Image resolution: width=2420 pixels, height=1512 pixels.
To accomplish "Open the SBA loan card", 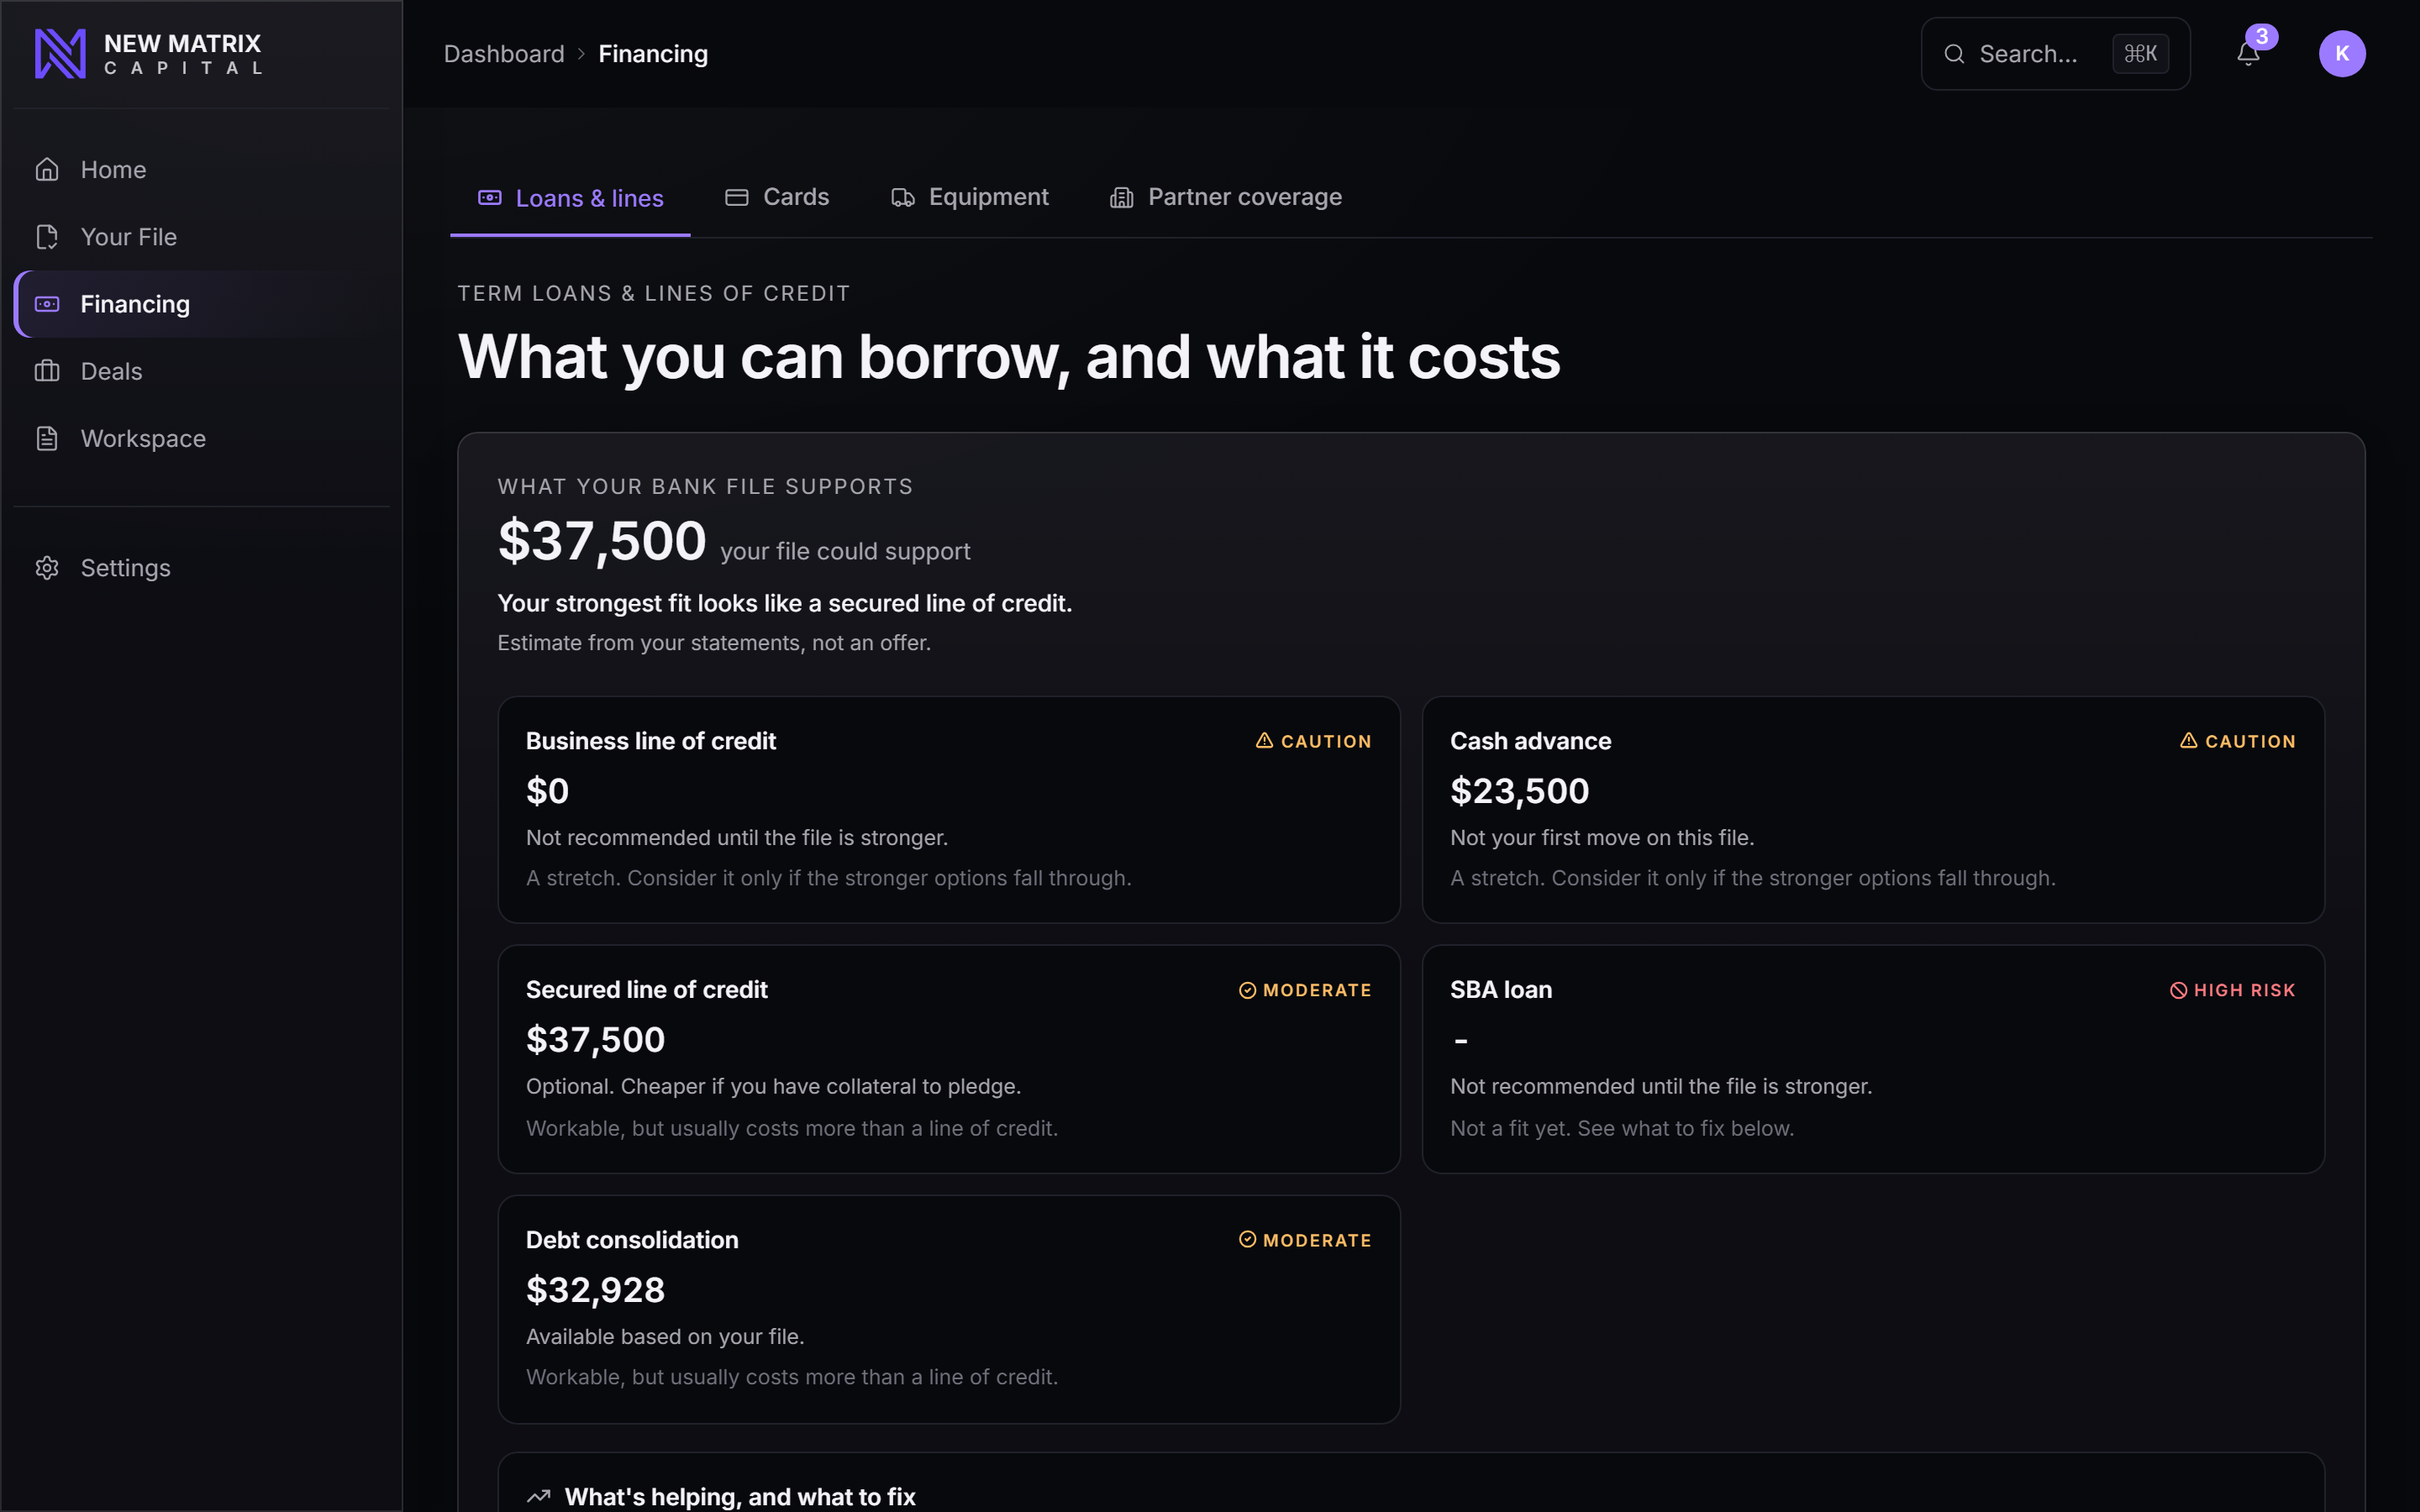I will point(1873,1059).
